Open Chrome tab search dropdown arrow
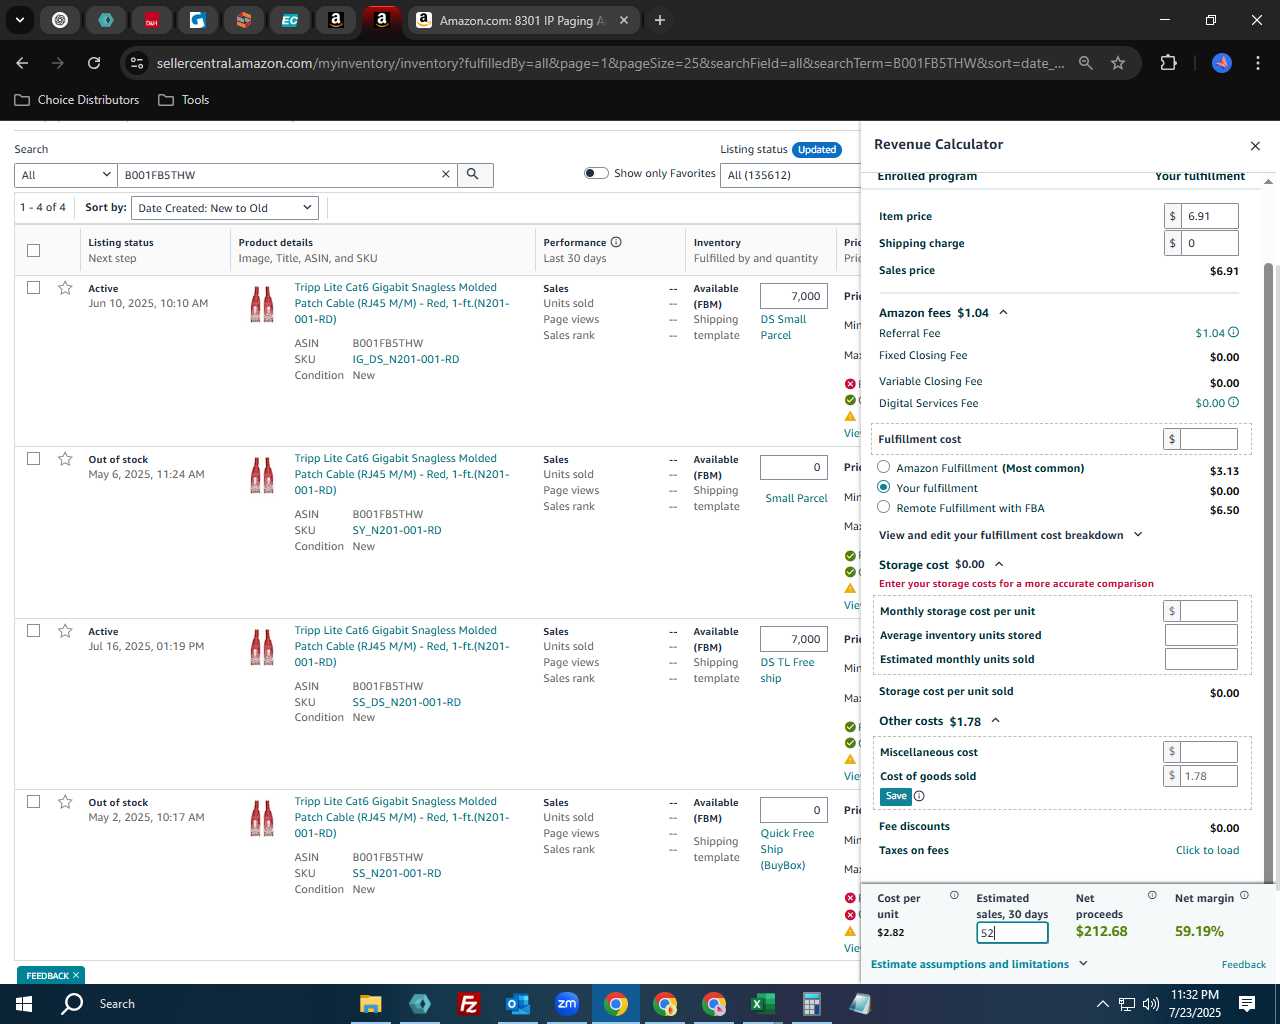The width and height of the screenshot is (1280, 1024). point(19,20)
